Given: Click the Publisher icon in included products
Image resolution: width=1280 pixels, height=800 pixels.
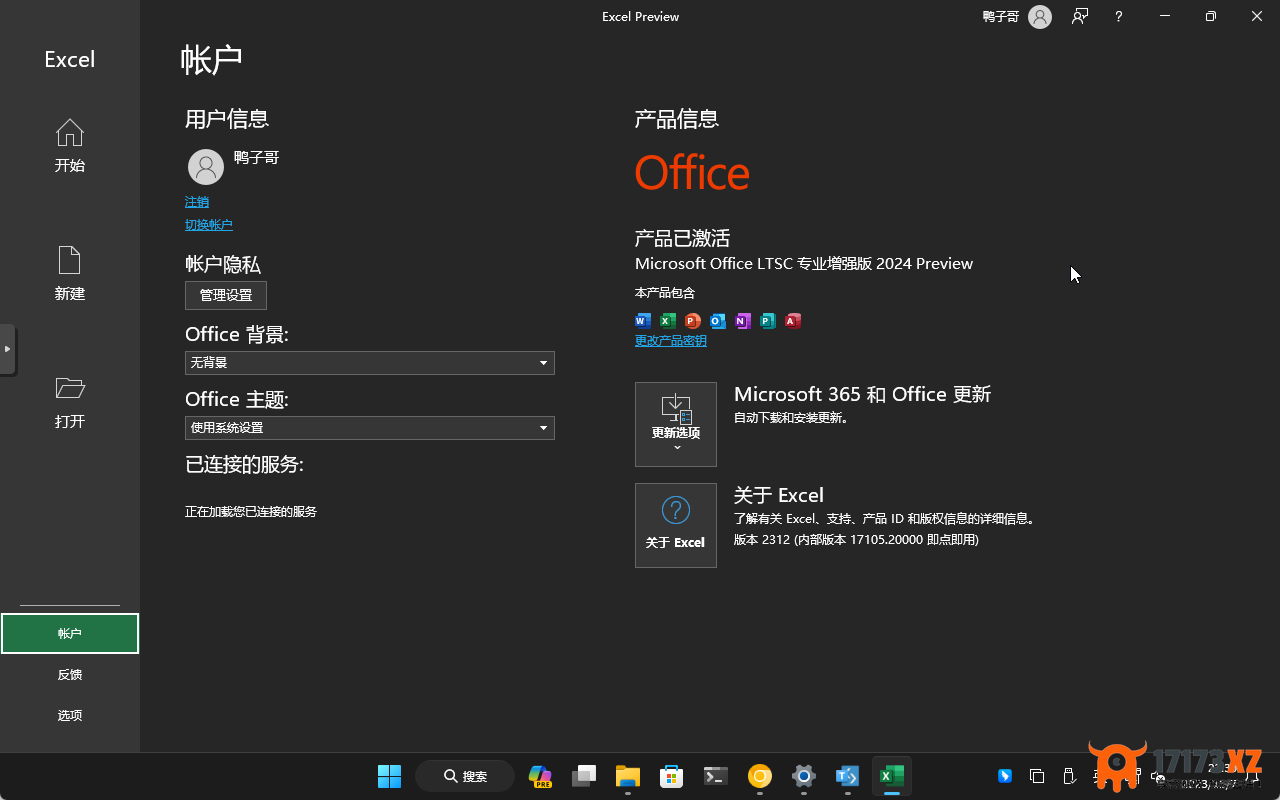Looking at the screenshot, I should pyautogui.click(x=768, y=321).
